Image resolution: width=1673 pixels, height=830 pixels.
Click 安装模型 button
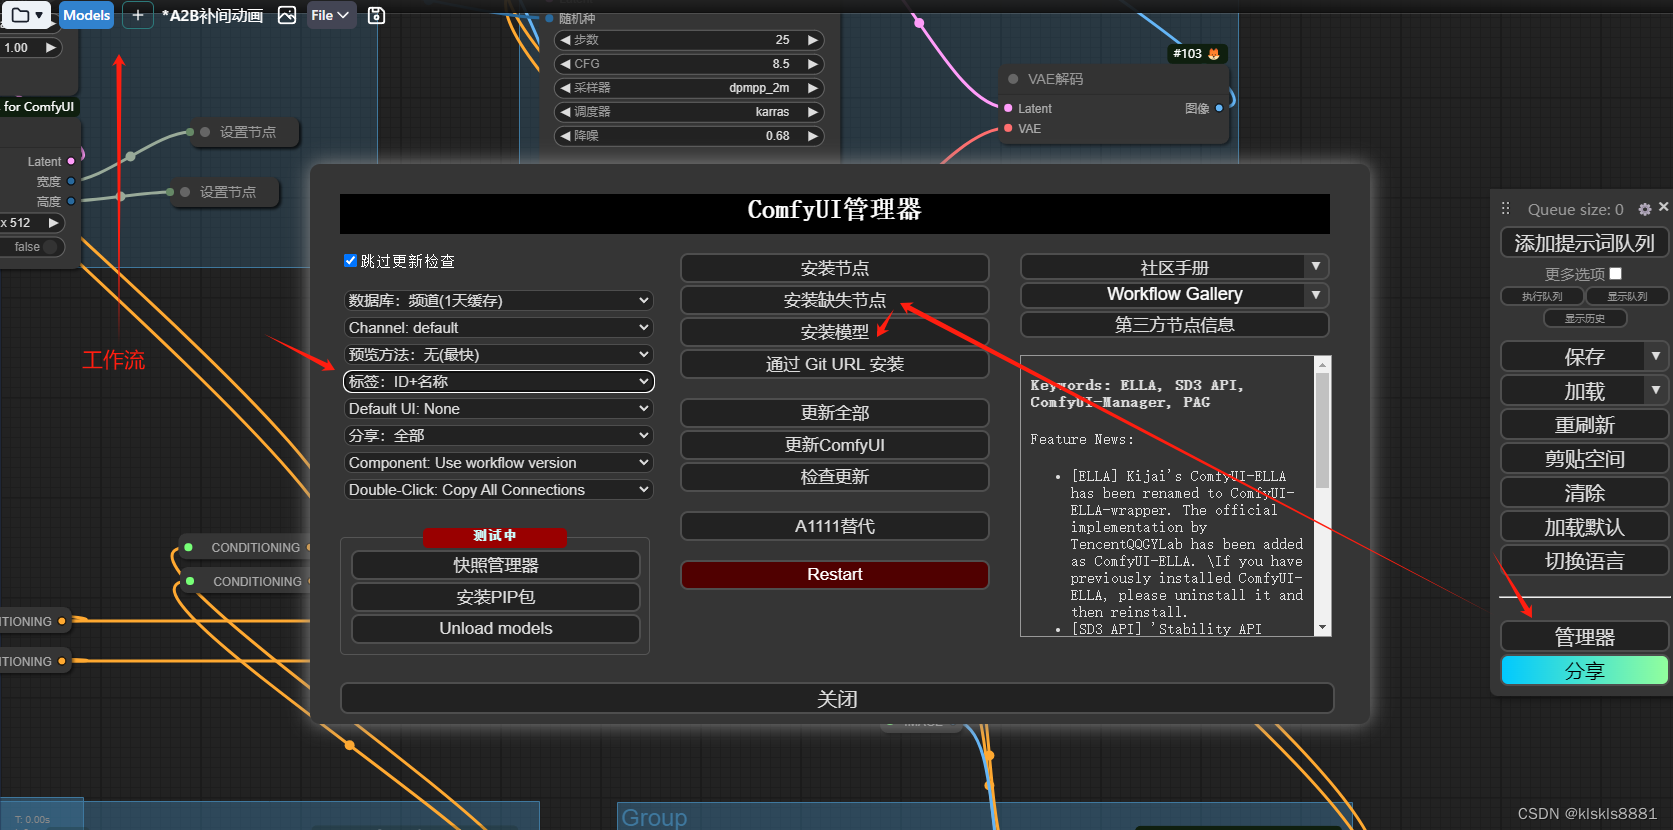(835, 332)
